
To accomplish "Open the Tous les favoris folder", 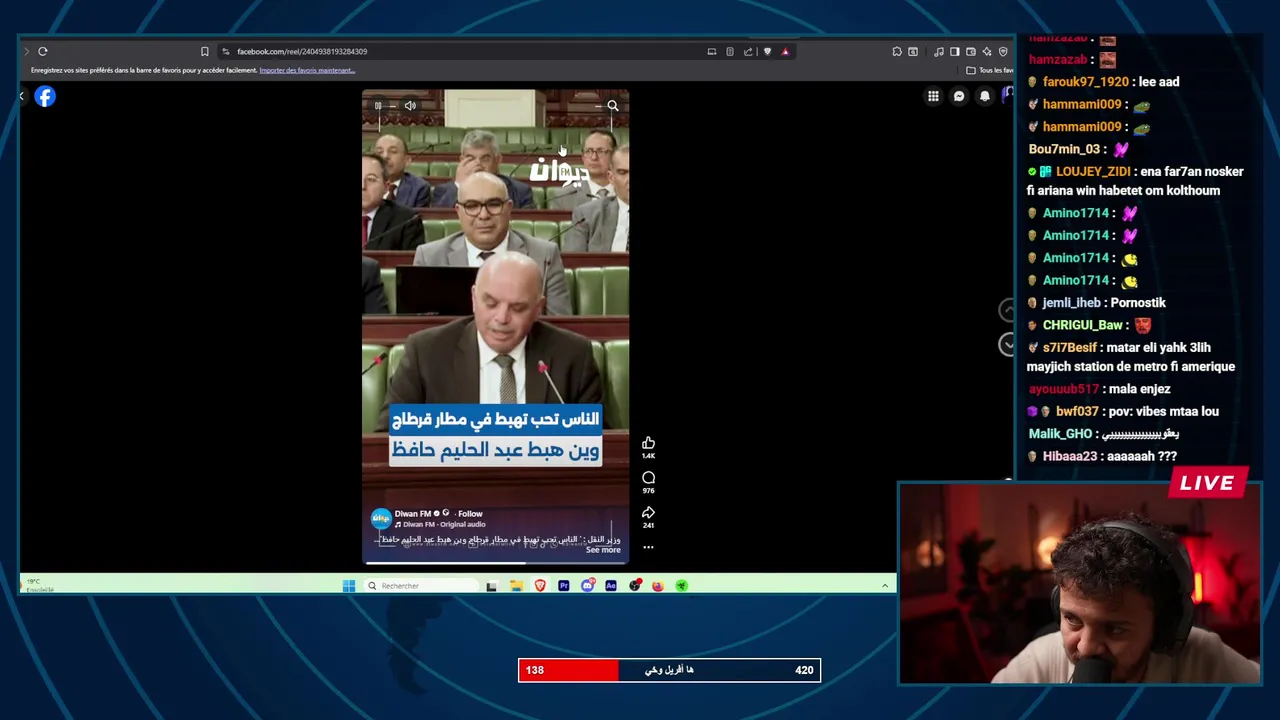I will [990, 70].
